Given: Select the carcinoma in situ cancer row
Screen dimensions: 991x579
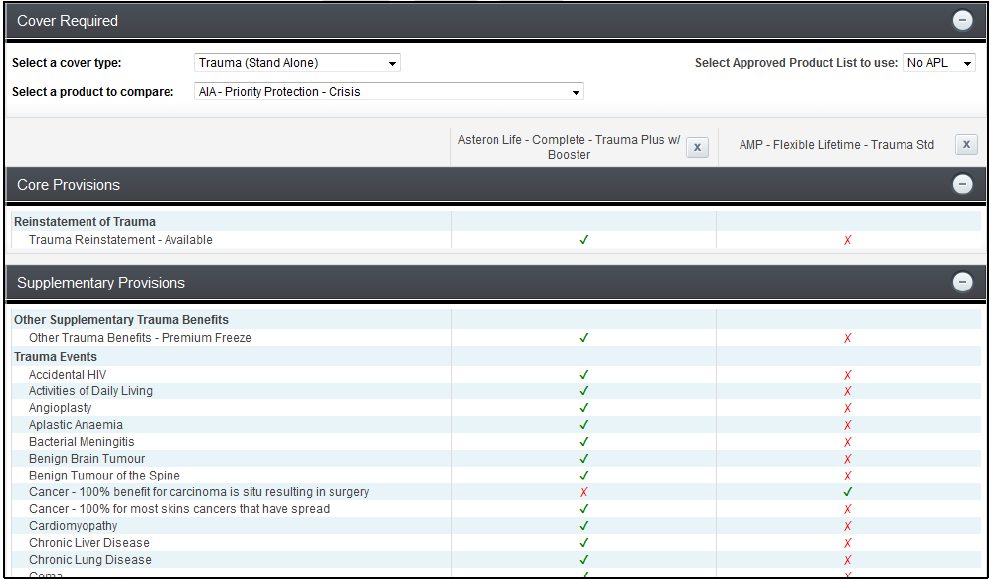Looking at the screenshot, I should [x=496, y=492].
